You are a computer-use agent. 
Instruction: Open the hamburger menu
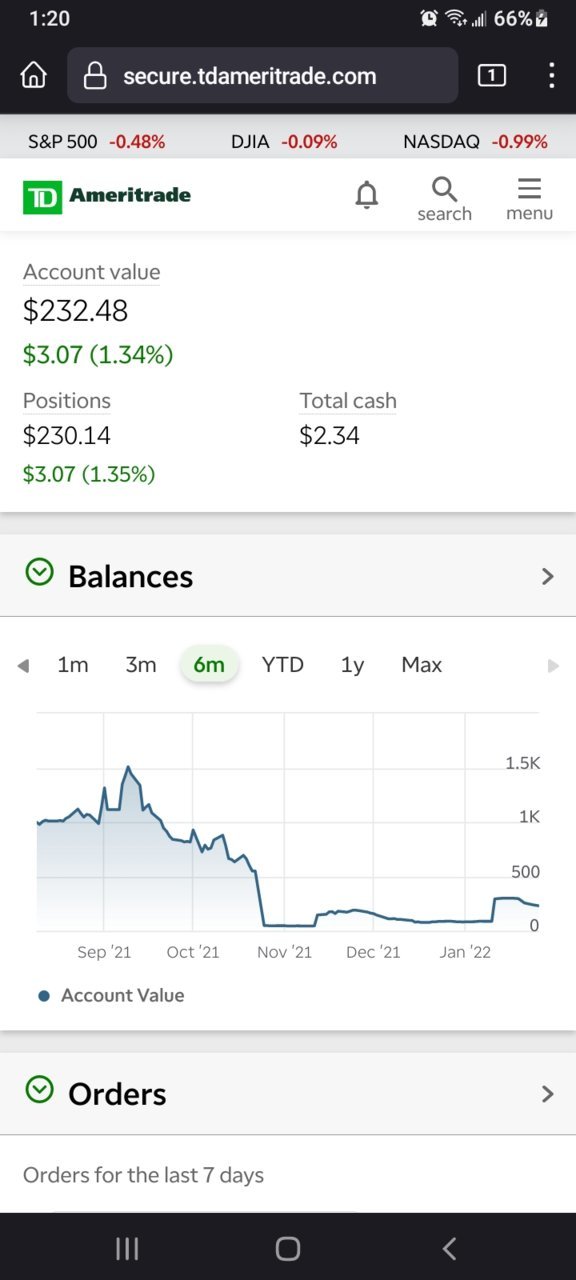coord(529,198)
